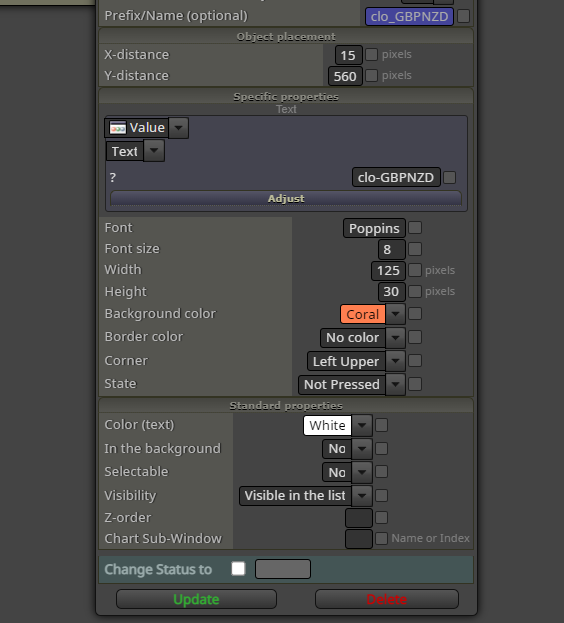Viewport: 564px width, 623px height.
Task: Tick the Corner row checkbox
Action: pos(415,361)
